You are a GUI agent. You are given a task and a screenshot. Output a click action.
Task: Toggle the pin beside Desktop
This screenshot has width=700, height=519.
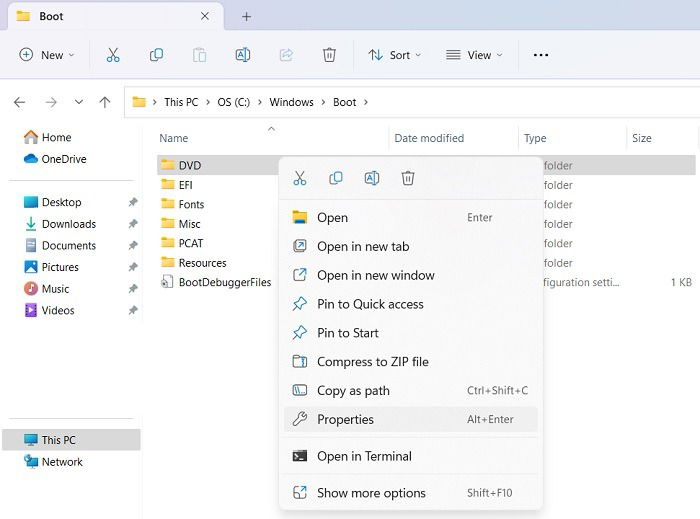click(x=133, y=202)
